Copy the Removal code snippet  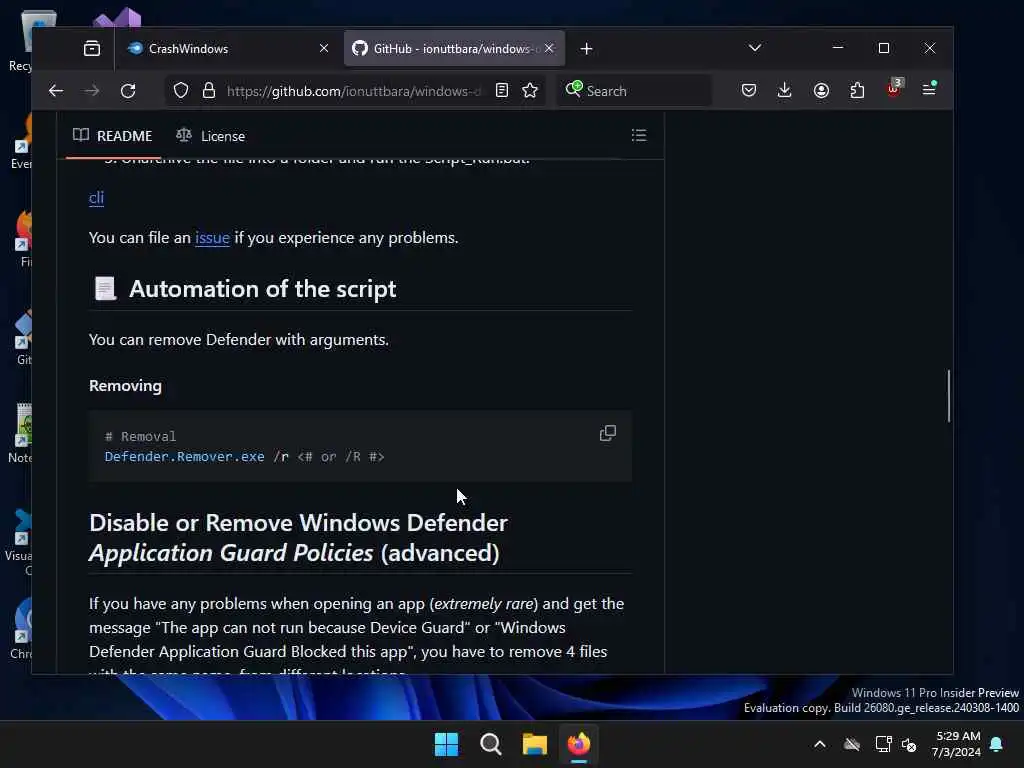tap(607, 433)
